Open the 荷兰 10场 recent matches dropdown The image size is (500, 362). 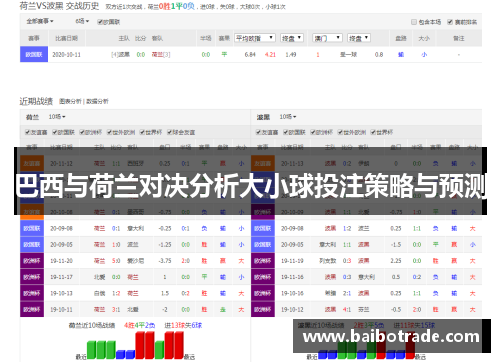point(57,117)
